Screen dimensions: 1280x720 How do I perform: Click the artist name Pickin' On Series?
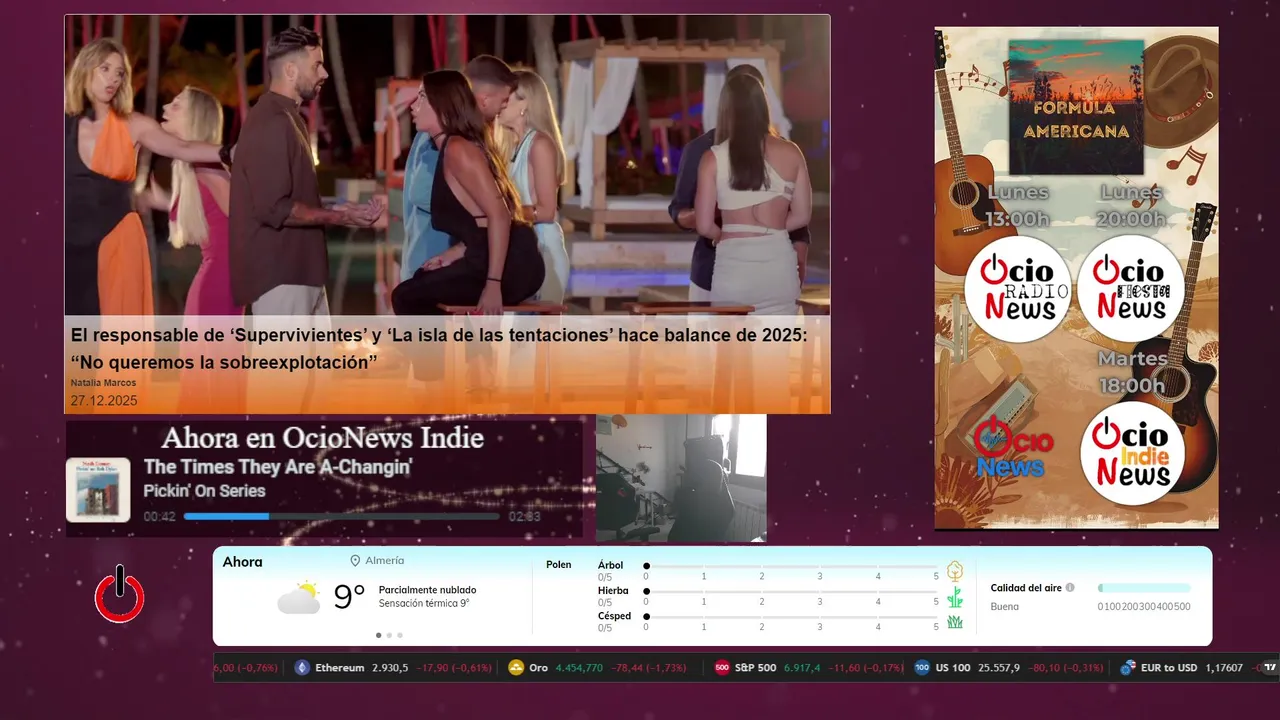204,491
